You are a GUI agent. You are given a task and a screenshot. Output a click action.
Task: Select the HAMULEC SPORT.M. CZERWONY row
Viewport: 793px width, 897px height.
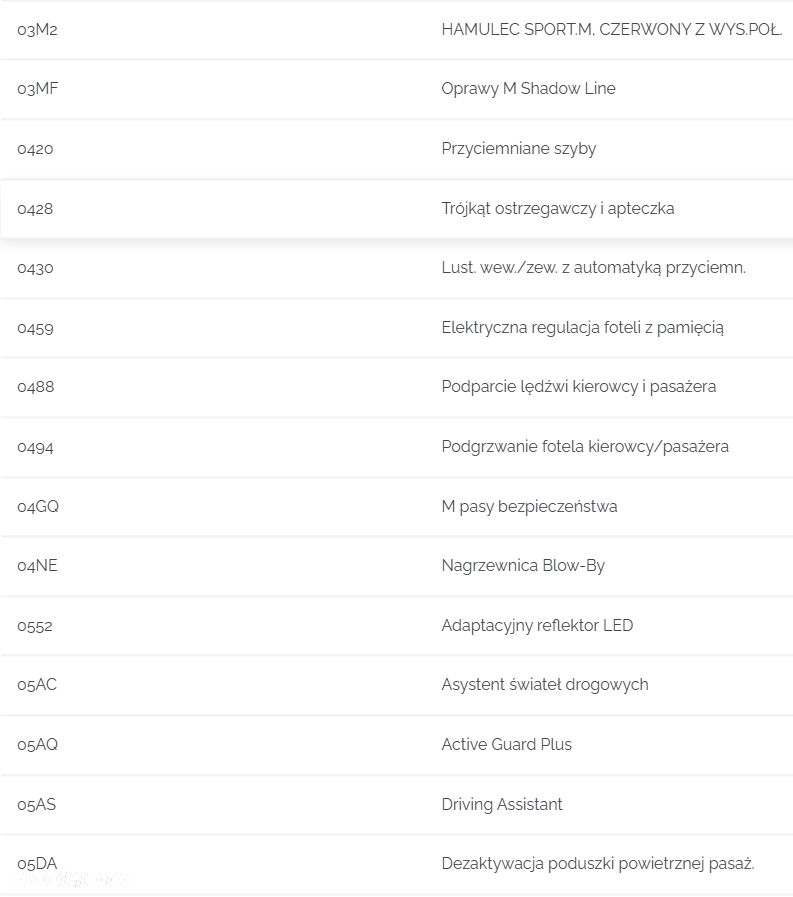(396, 30)
